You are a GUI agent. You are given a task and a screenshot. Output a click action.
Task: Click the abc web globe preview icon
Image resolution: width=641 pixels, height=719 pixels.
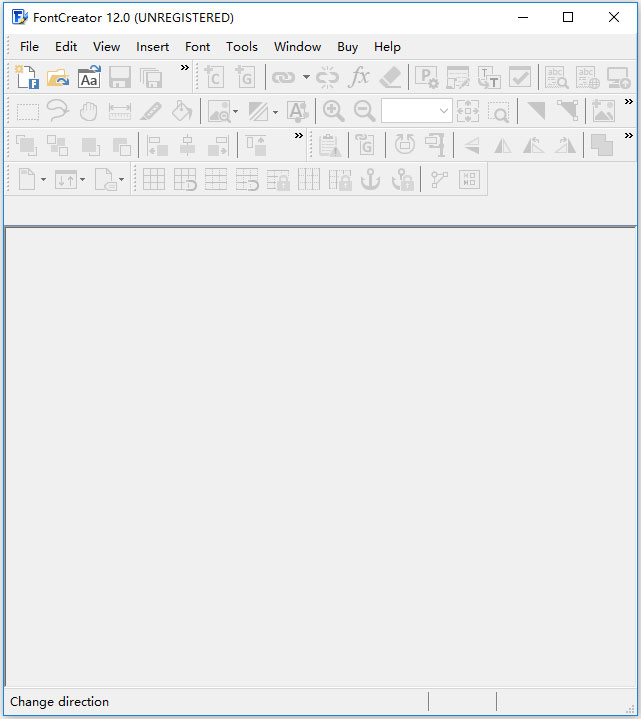[x=588, y=77]
